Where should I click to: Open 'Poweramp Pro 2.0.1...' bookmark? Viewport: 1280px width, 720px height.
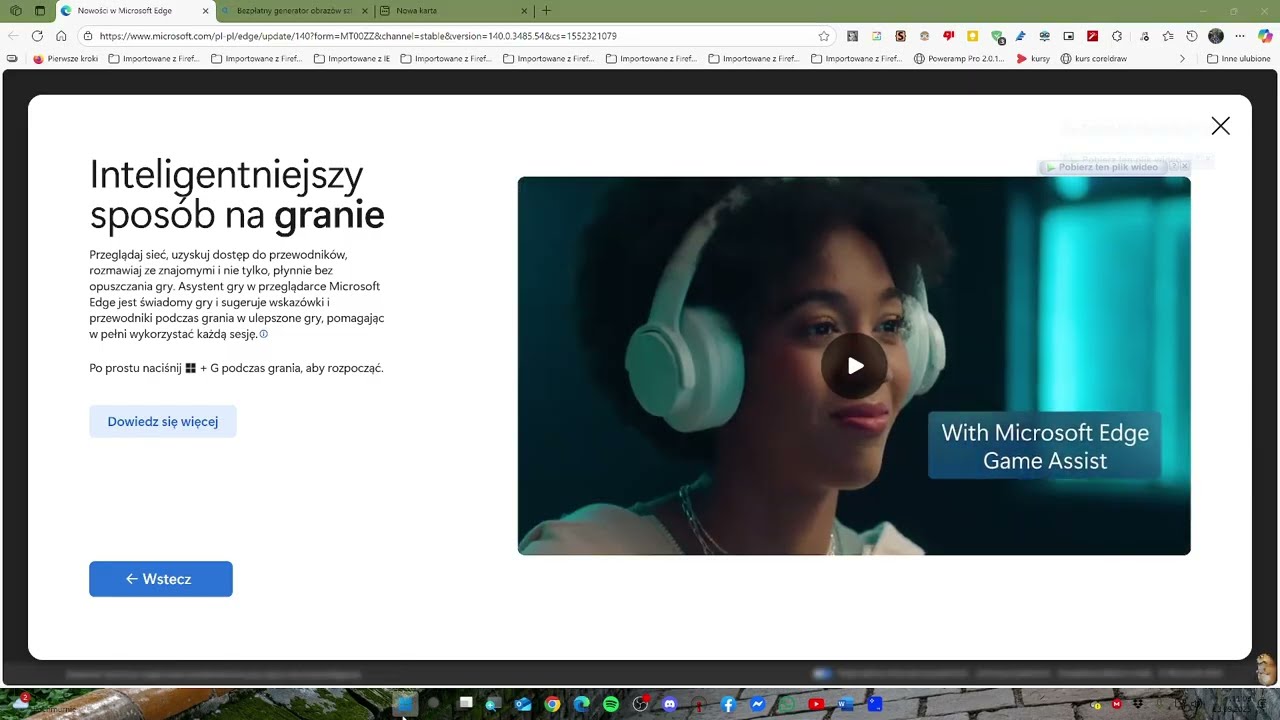pyautogui.click(x=959, y=59)
